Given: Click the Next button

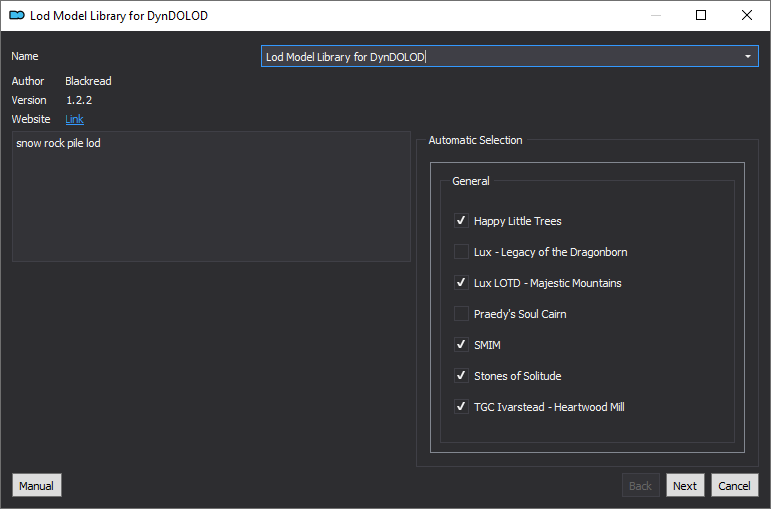Looking at the screenshot, I should [685, 486].
